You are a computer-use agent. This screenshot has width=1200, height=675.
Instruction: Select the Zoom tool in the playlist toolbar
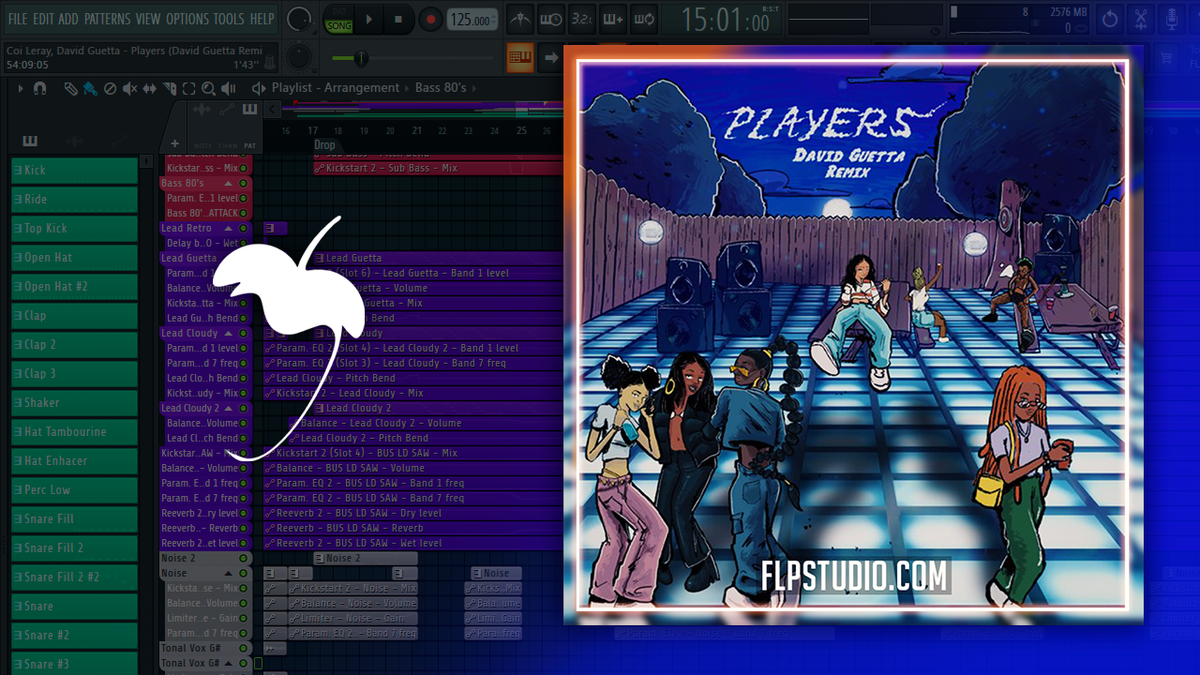207,88
